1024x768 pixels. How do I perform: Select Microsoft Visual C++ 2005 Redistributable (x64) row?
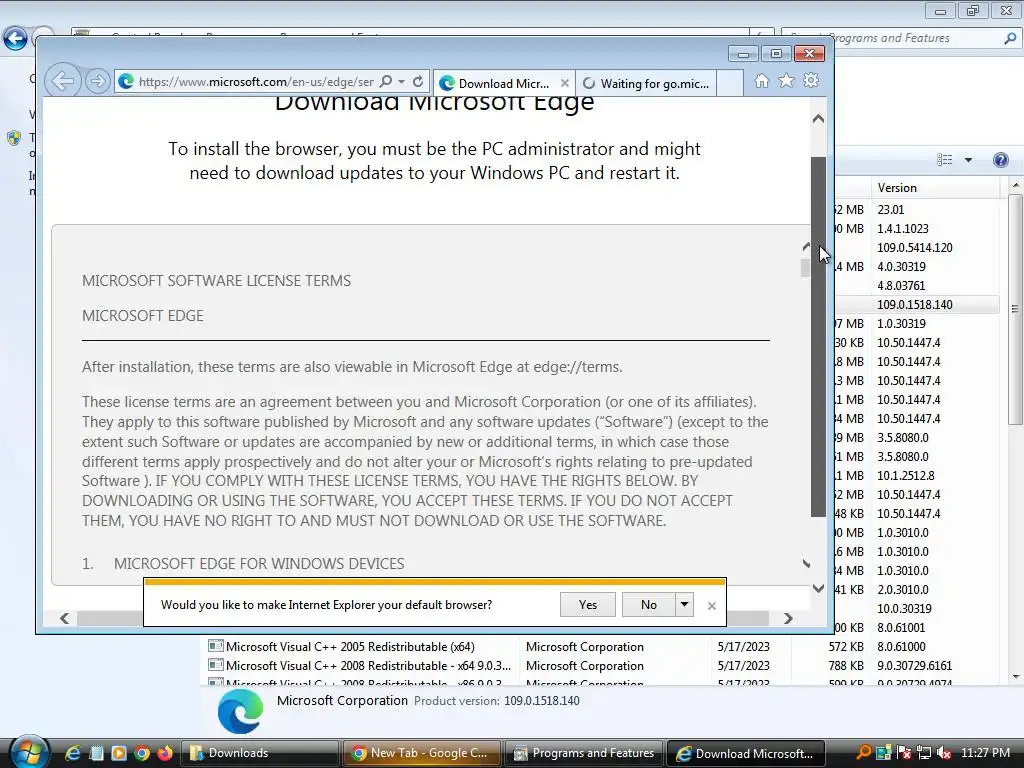click(601, 647)
